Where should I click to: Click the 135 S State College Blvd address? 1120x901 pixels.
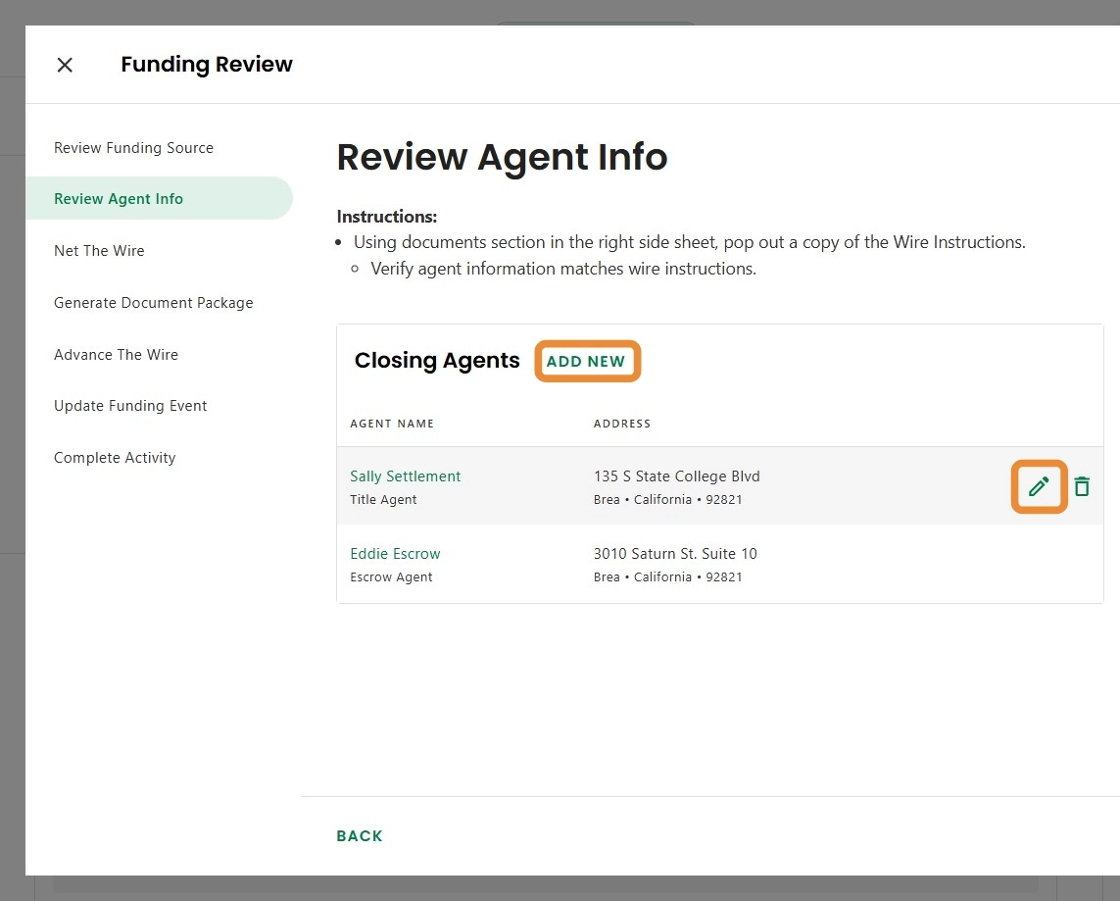point(677,477)
